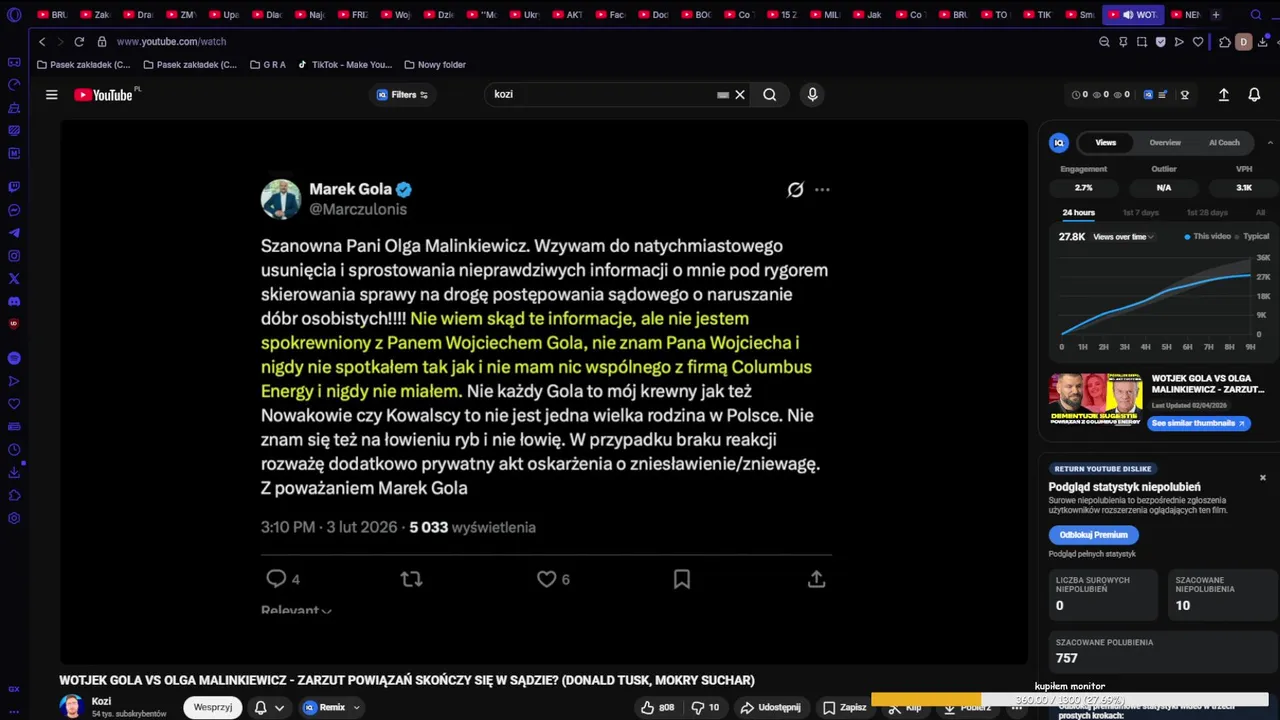Open a new browser tab with the plus icon
The height and width of the screenshot is (720, 1280).
pos(1216,15)
